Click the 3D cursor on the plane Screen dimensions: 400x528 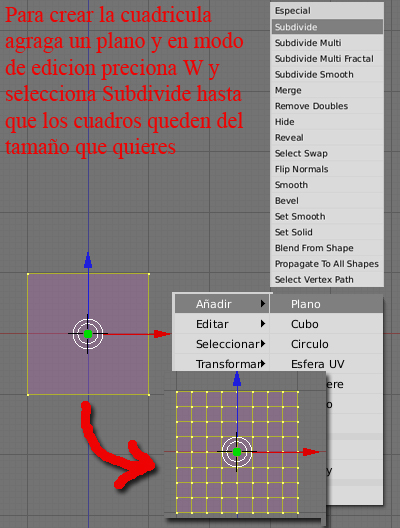coord(88,334)
